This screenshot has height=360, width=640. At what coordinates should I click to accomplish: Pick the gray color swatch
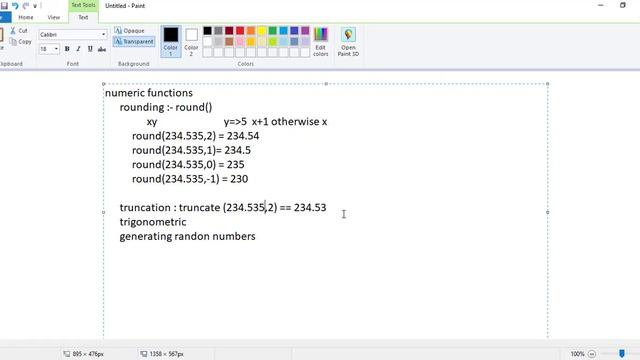(x=218, y=31)
